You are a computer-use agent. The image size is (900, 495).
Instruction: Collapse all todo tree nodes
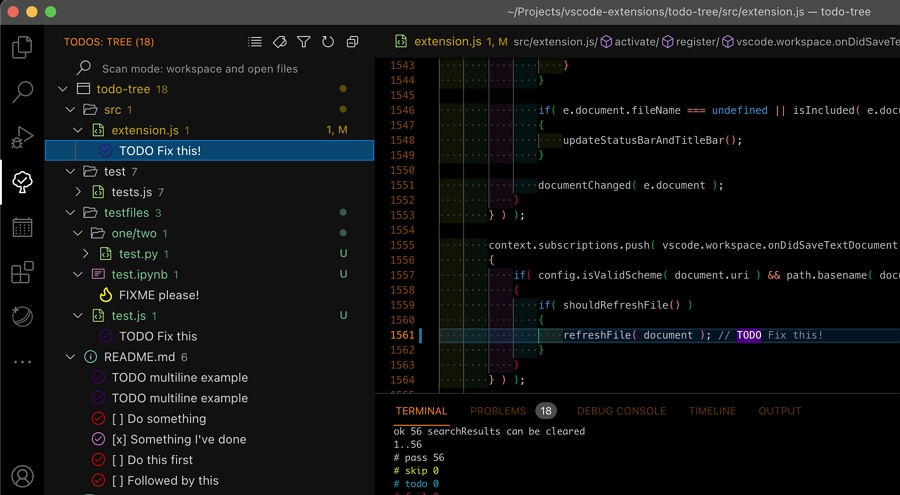click(x=352, y=41)
